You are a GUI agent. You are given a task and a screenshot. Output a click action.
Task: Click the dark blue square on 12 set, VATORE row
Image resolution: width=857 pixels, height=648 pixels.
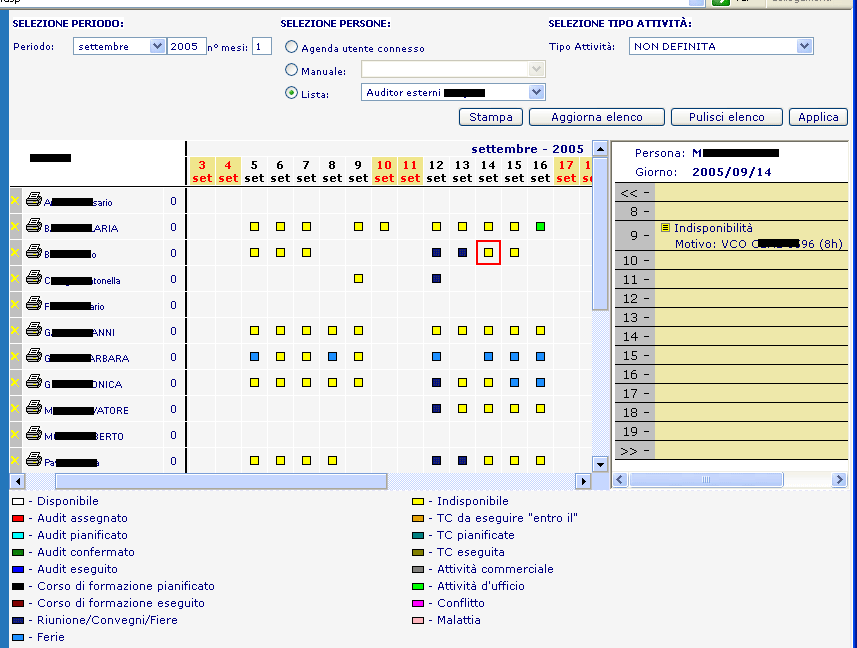(436, 409)
